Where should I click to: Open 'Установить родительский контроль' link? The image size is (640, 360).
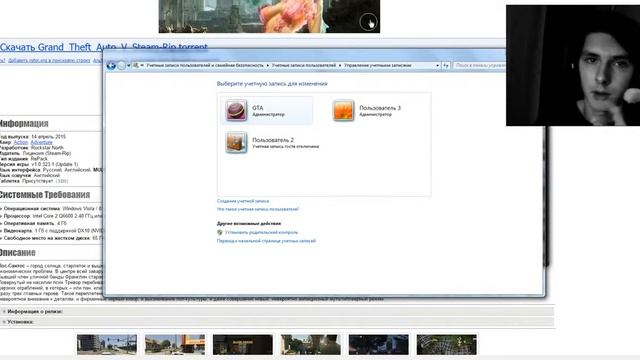point(262,232)
